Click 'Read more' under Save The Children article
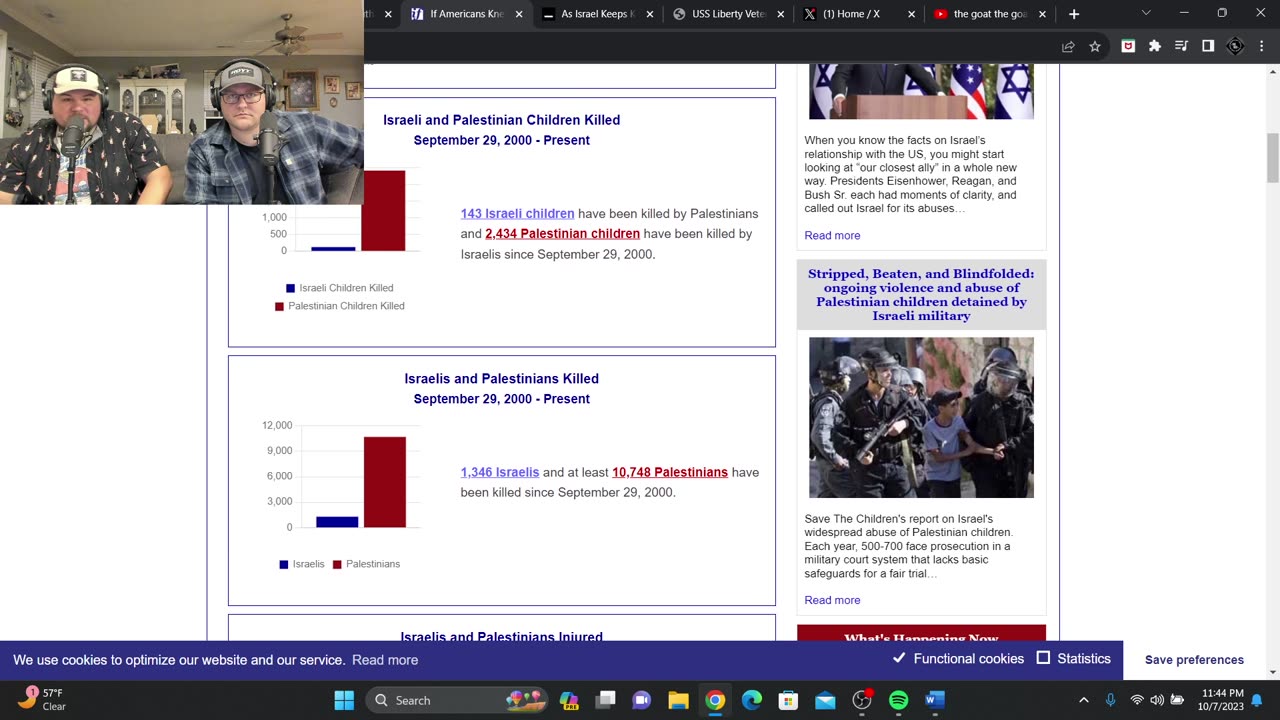Viewport: 1280px width, 720px height. [x=832, y=600]
